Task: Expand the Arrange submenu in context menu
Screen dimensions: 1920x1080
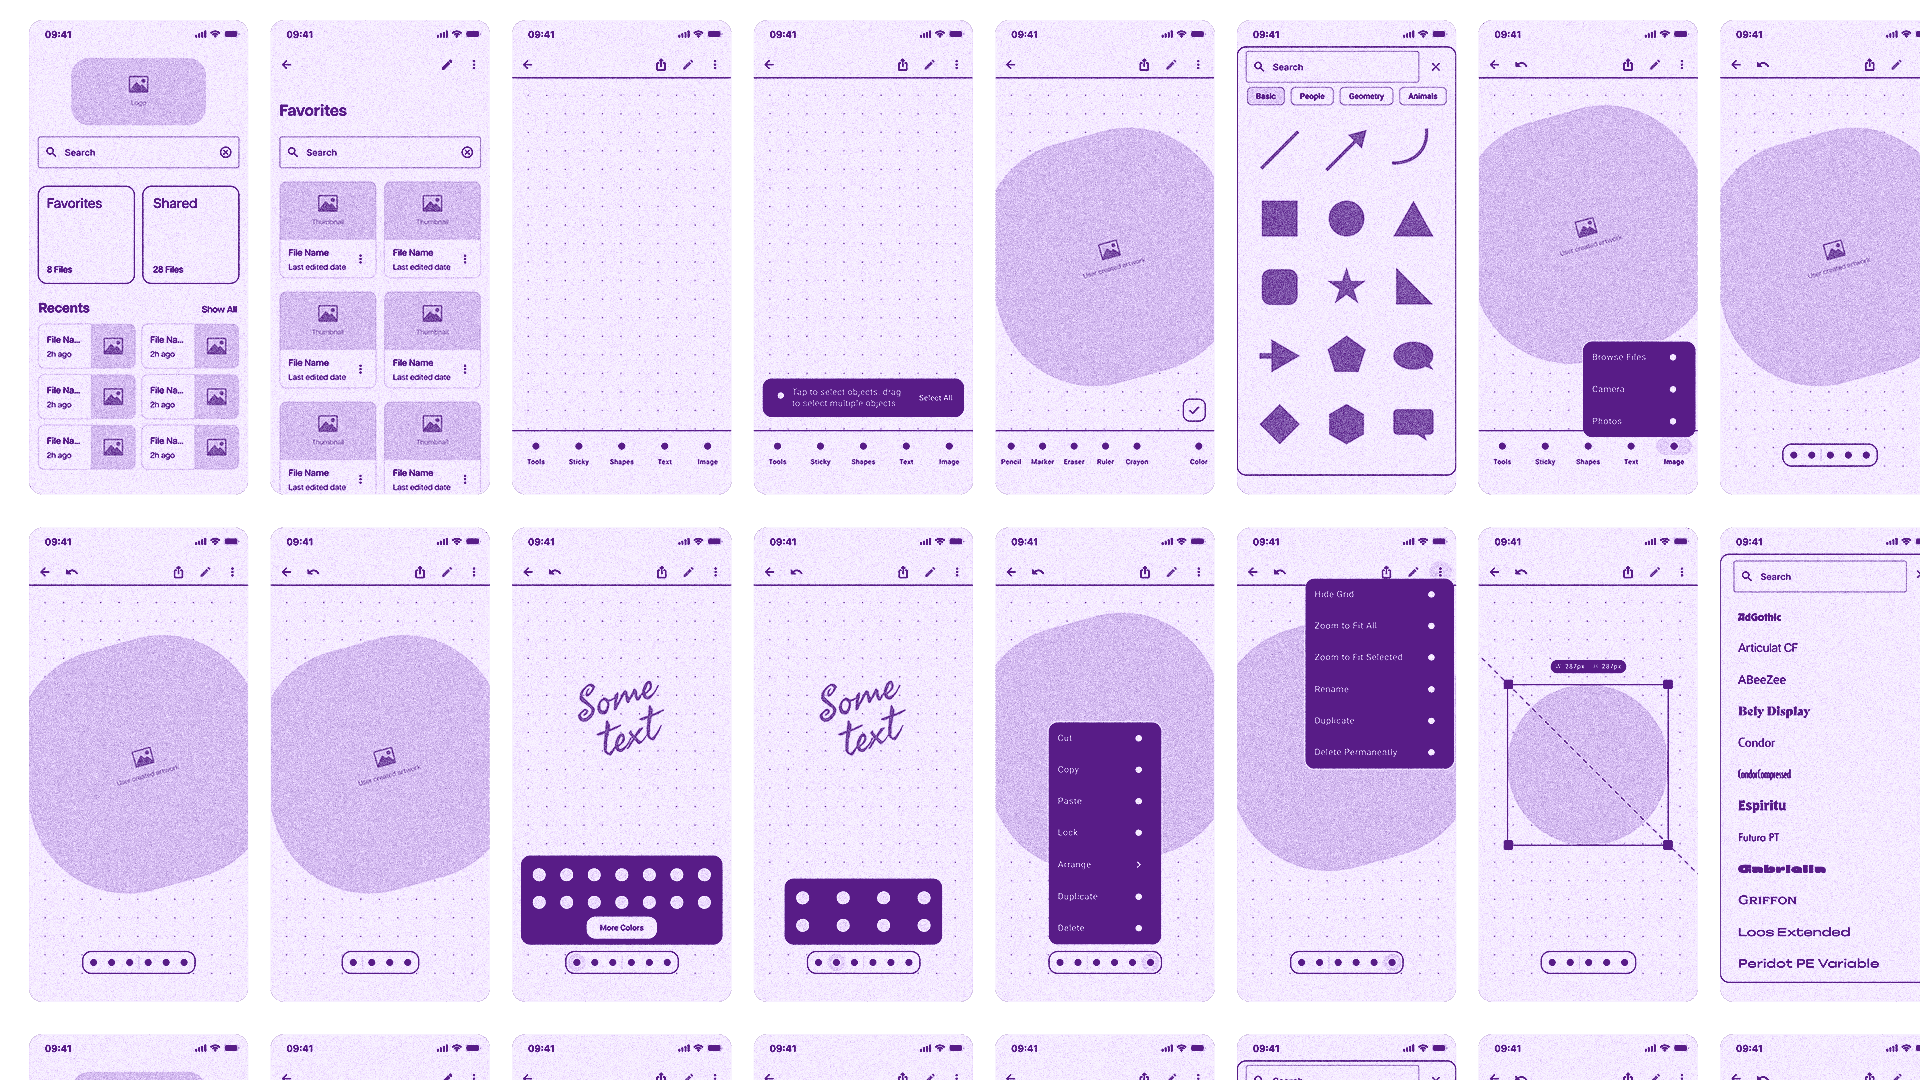Action: [1100, 864]
